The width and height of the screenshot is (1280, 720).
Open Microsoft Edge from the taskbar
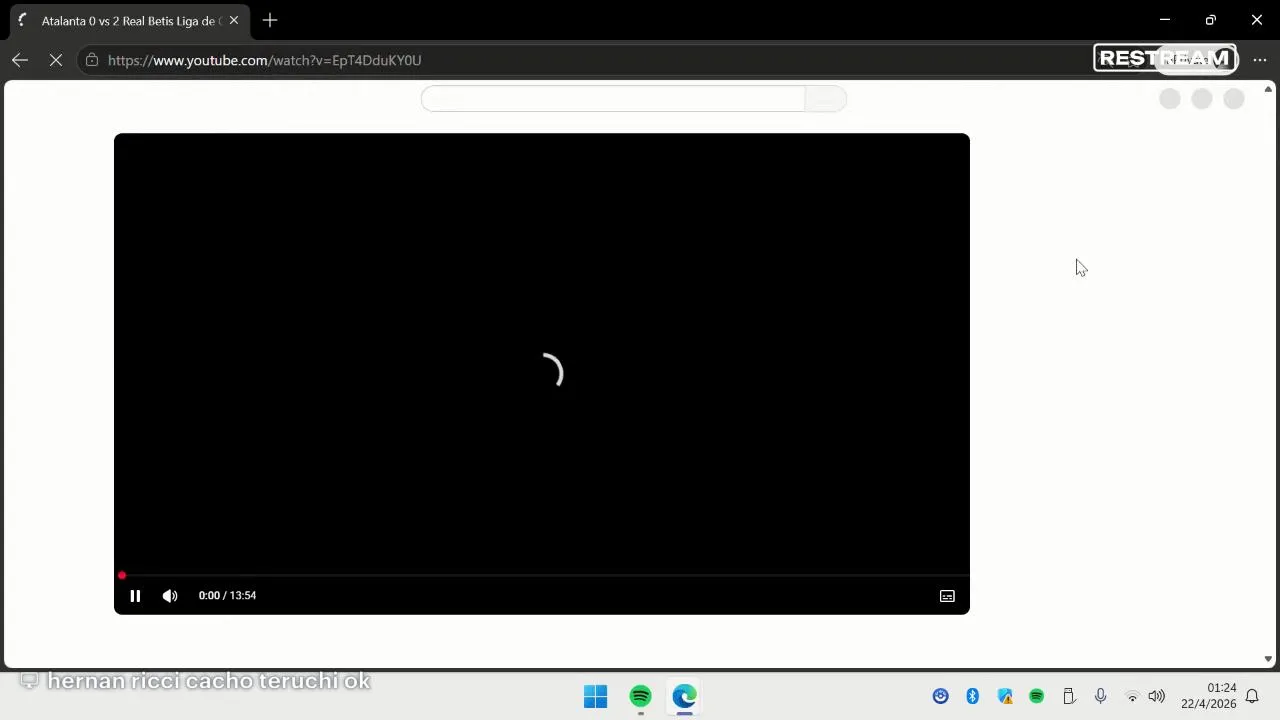pos(685,696)
